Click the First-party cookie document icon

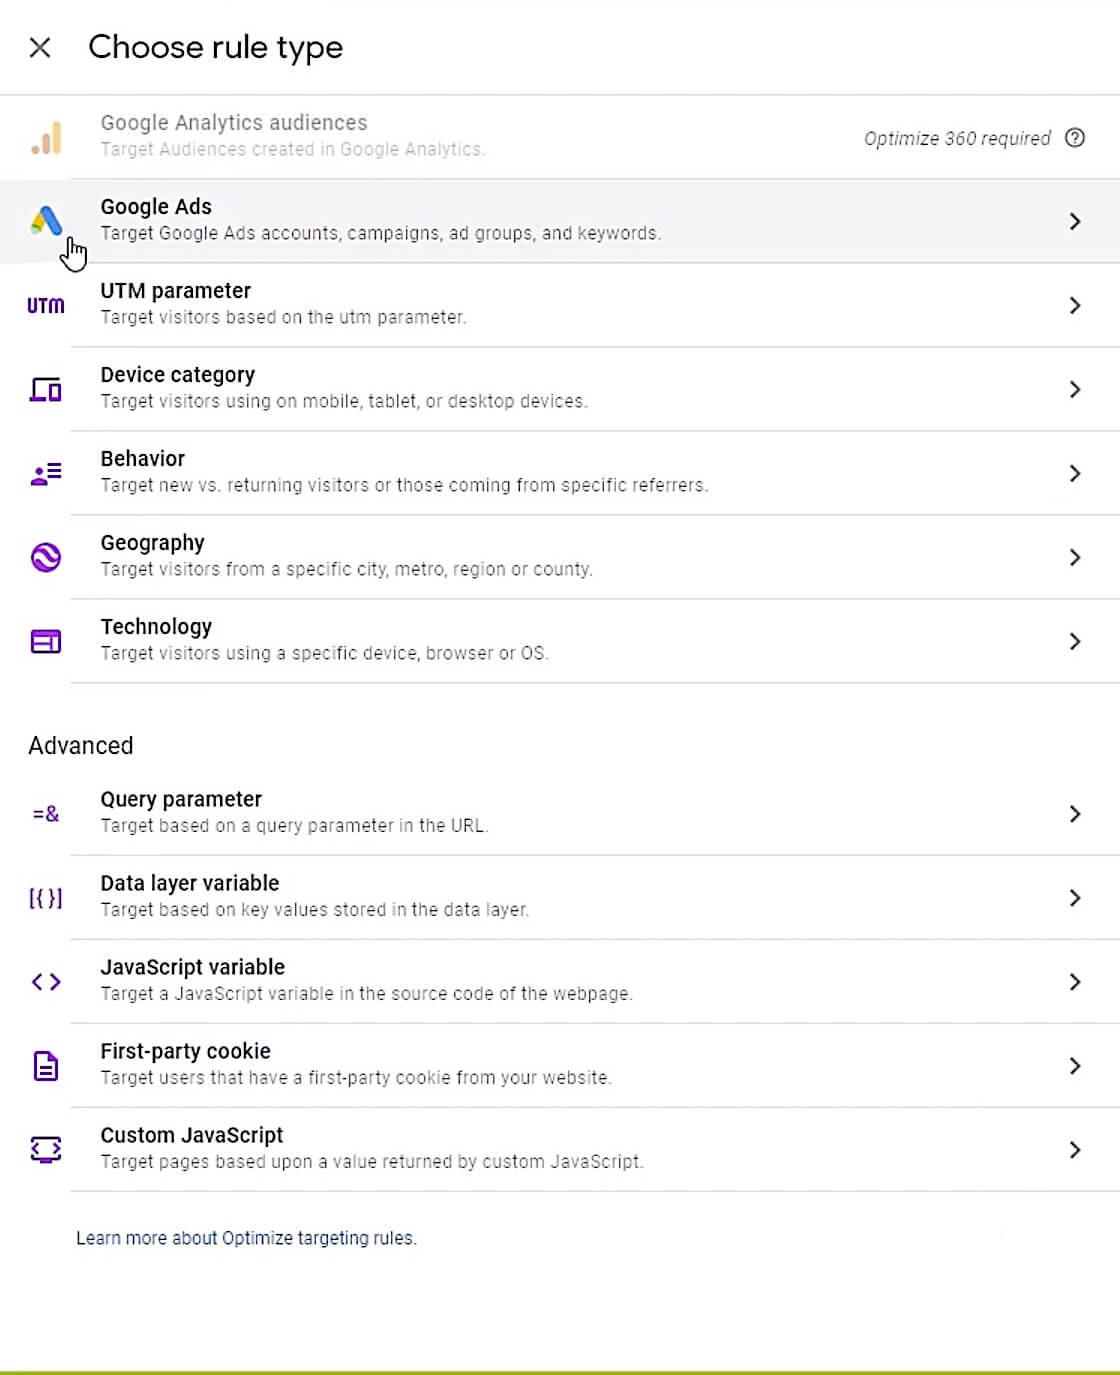point(46,1066)
